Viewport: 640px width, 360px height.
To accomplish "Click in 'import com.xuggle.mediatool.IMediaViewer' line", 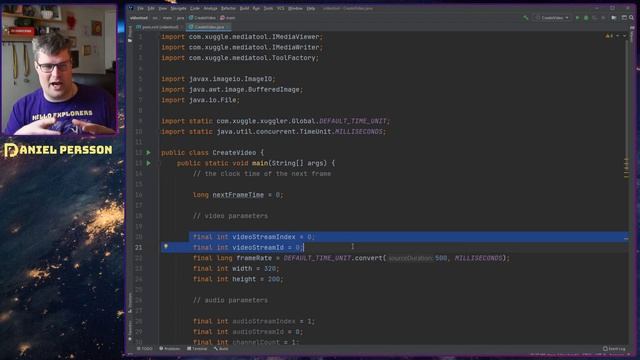I will point(242,37).
